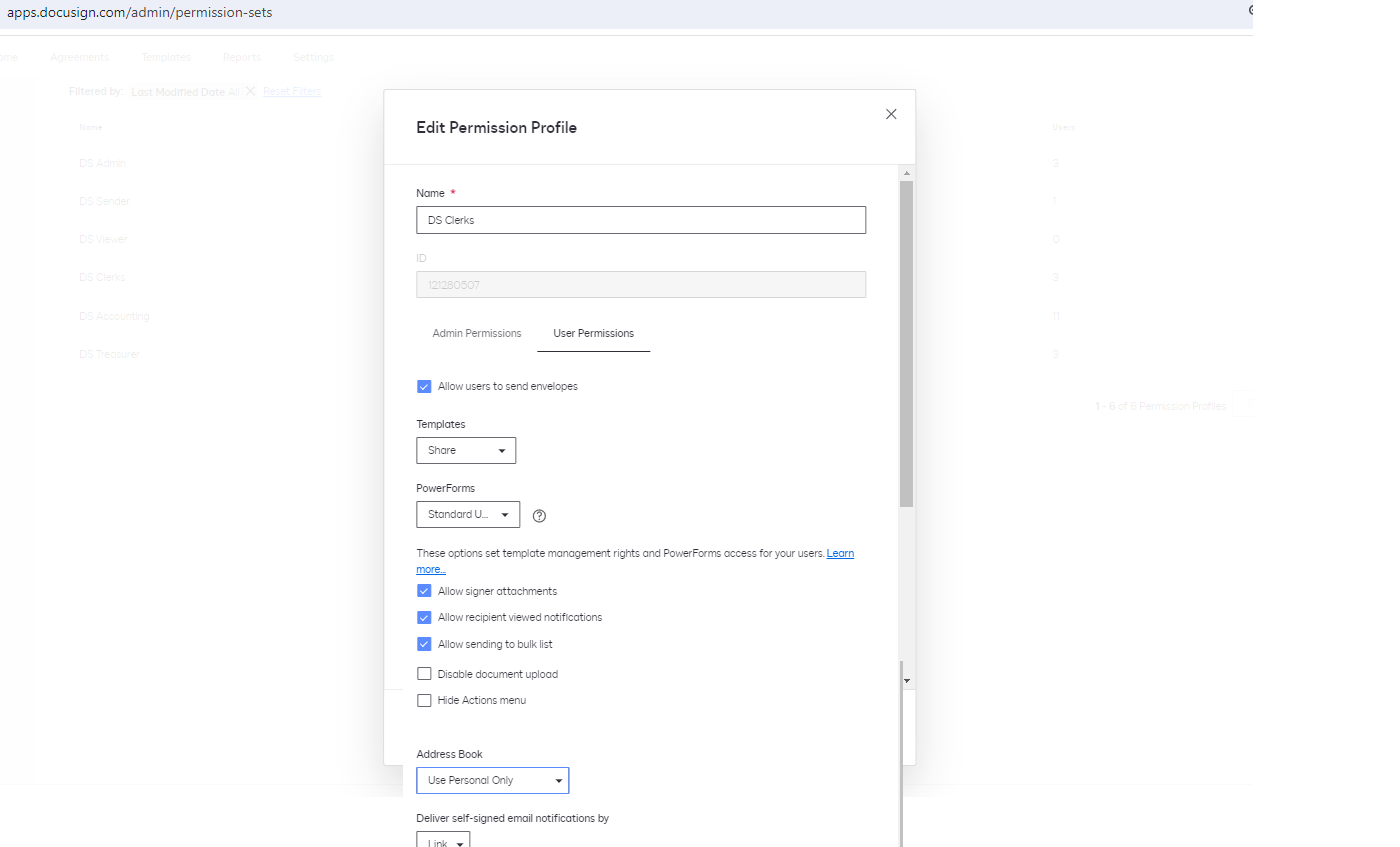Disable Allow recipient viewed notifications
This screenshot has height=847, width=1400.
tap(424, 617)
